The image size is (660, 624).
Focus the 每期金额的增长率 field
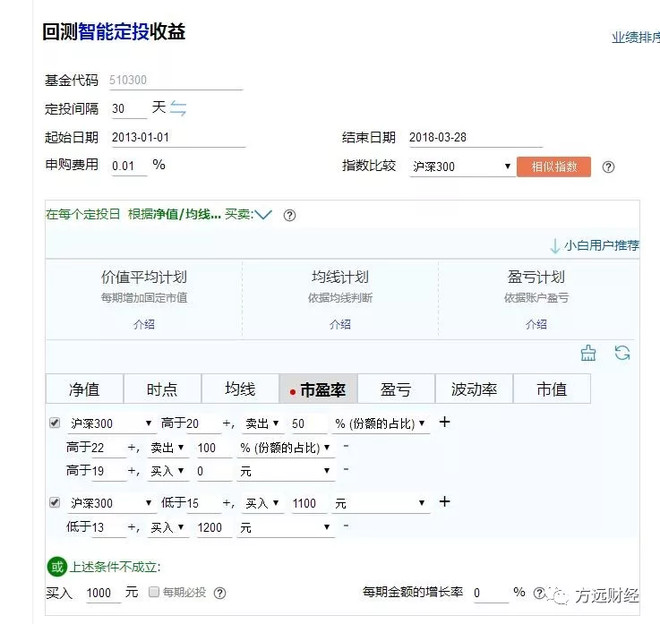(490, 593)
